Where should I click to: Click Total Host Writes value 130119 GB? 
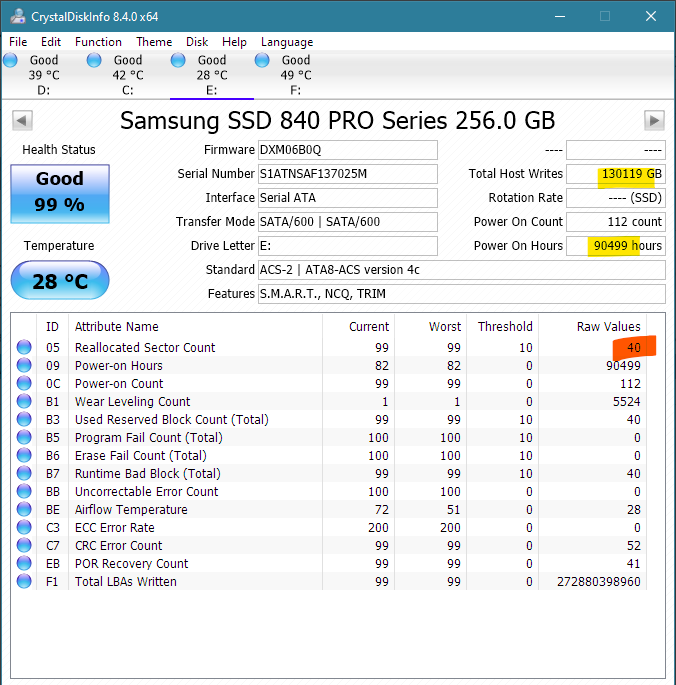coord(616,174)
